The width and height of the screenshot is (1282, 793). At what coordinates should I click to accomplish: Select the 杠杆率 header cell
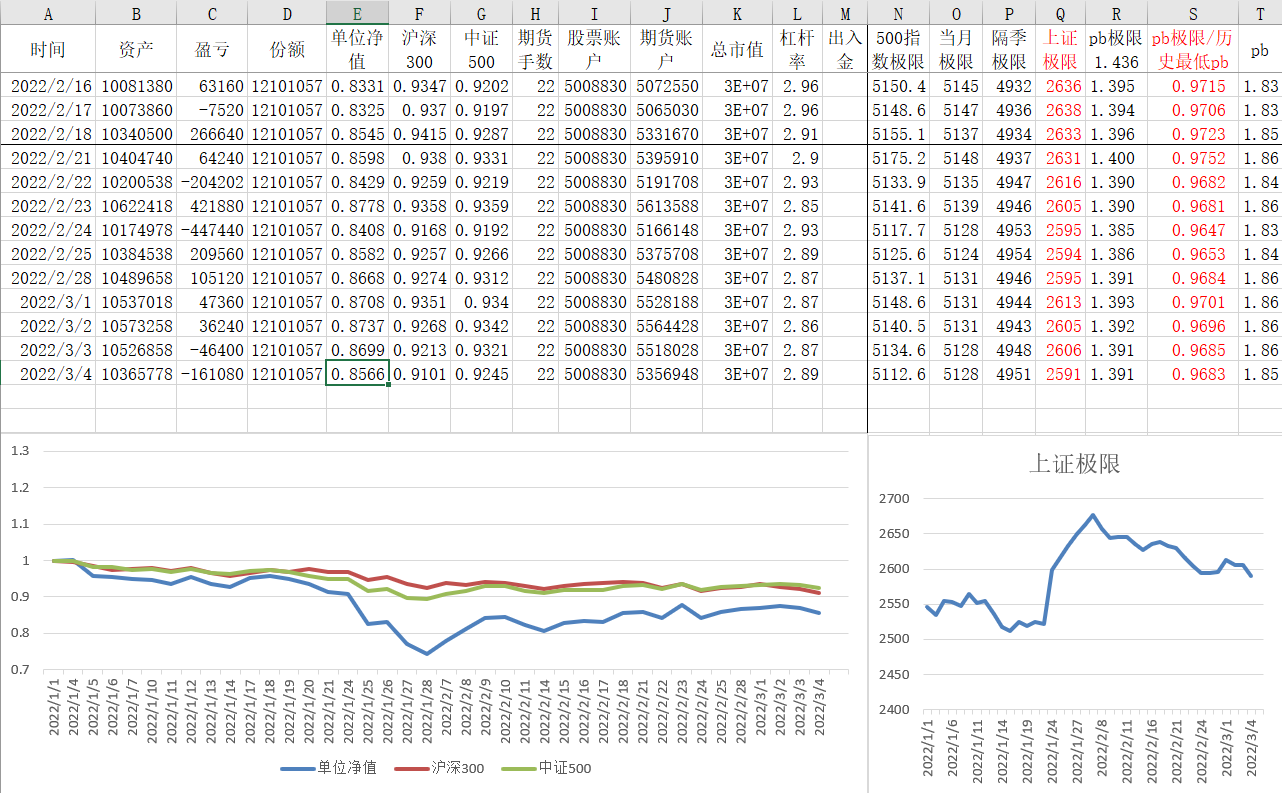(x=797, y=49)
